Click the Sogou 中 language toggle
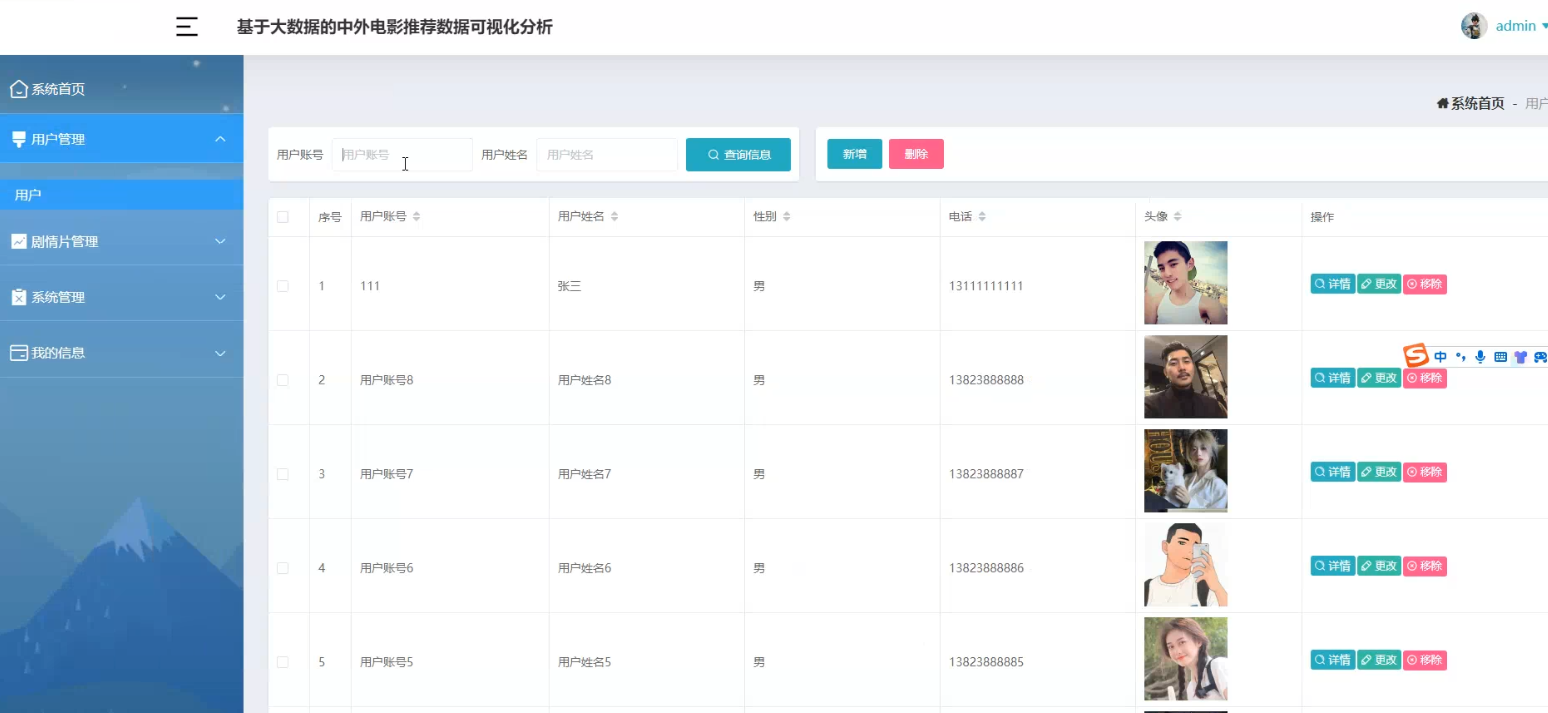This screenshot has width=1548, height=713. pyautogui.click(x=1441, y=357)
